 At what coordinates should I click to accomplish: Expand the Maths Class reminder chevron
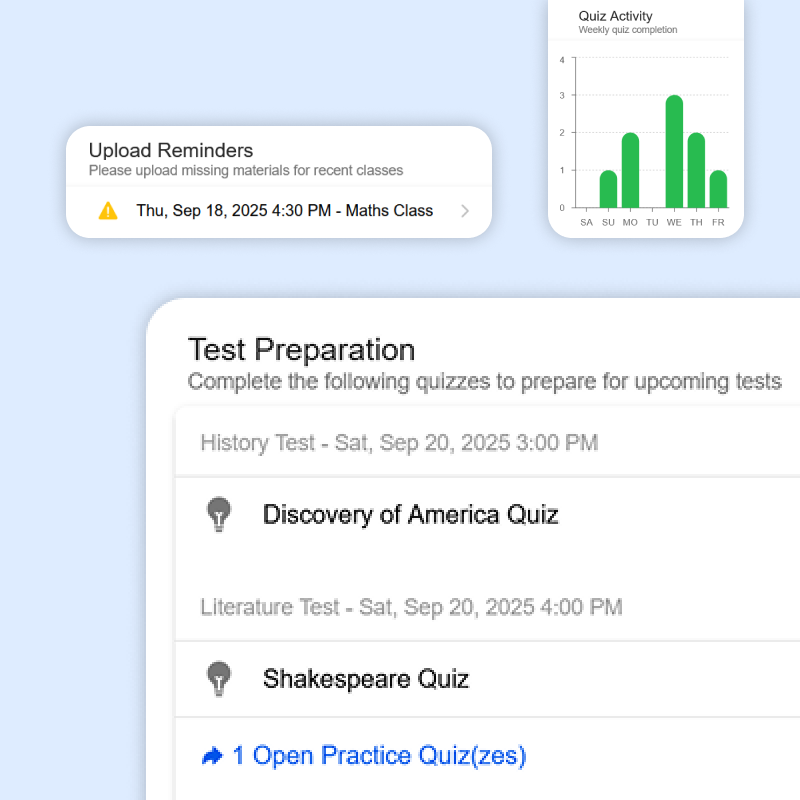pyautogui.click(x=464, y=211)
